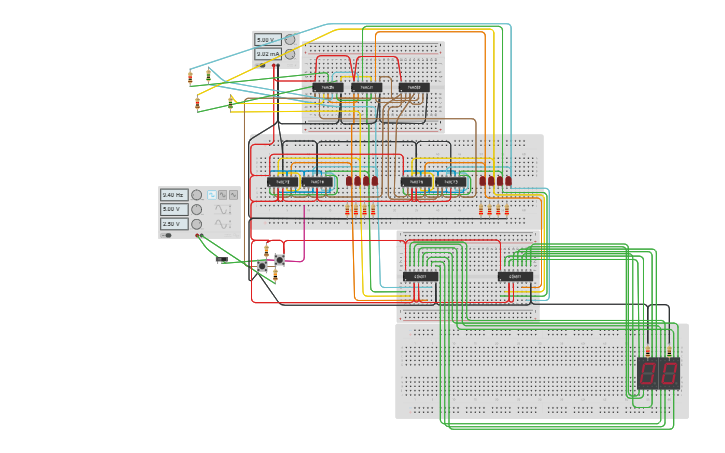
Task: Click the function generator frequency knob
Action: coord(196,195)
